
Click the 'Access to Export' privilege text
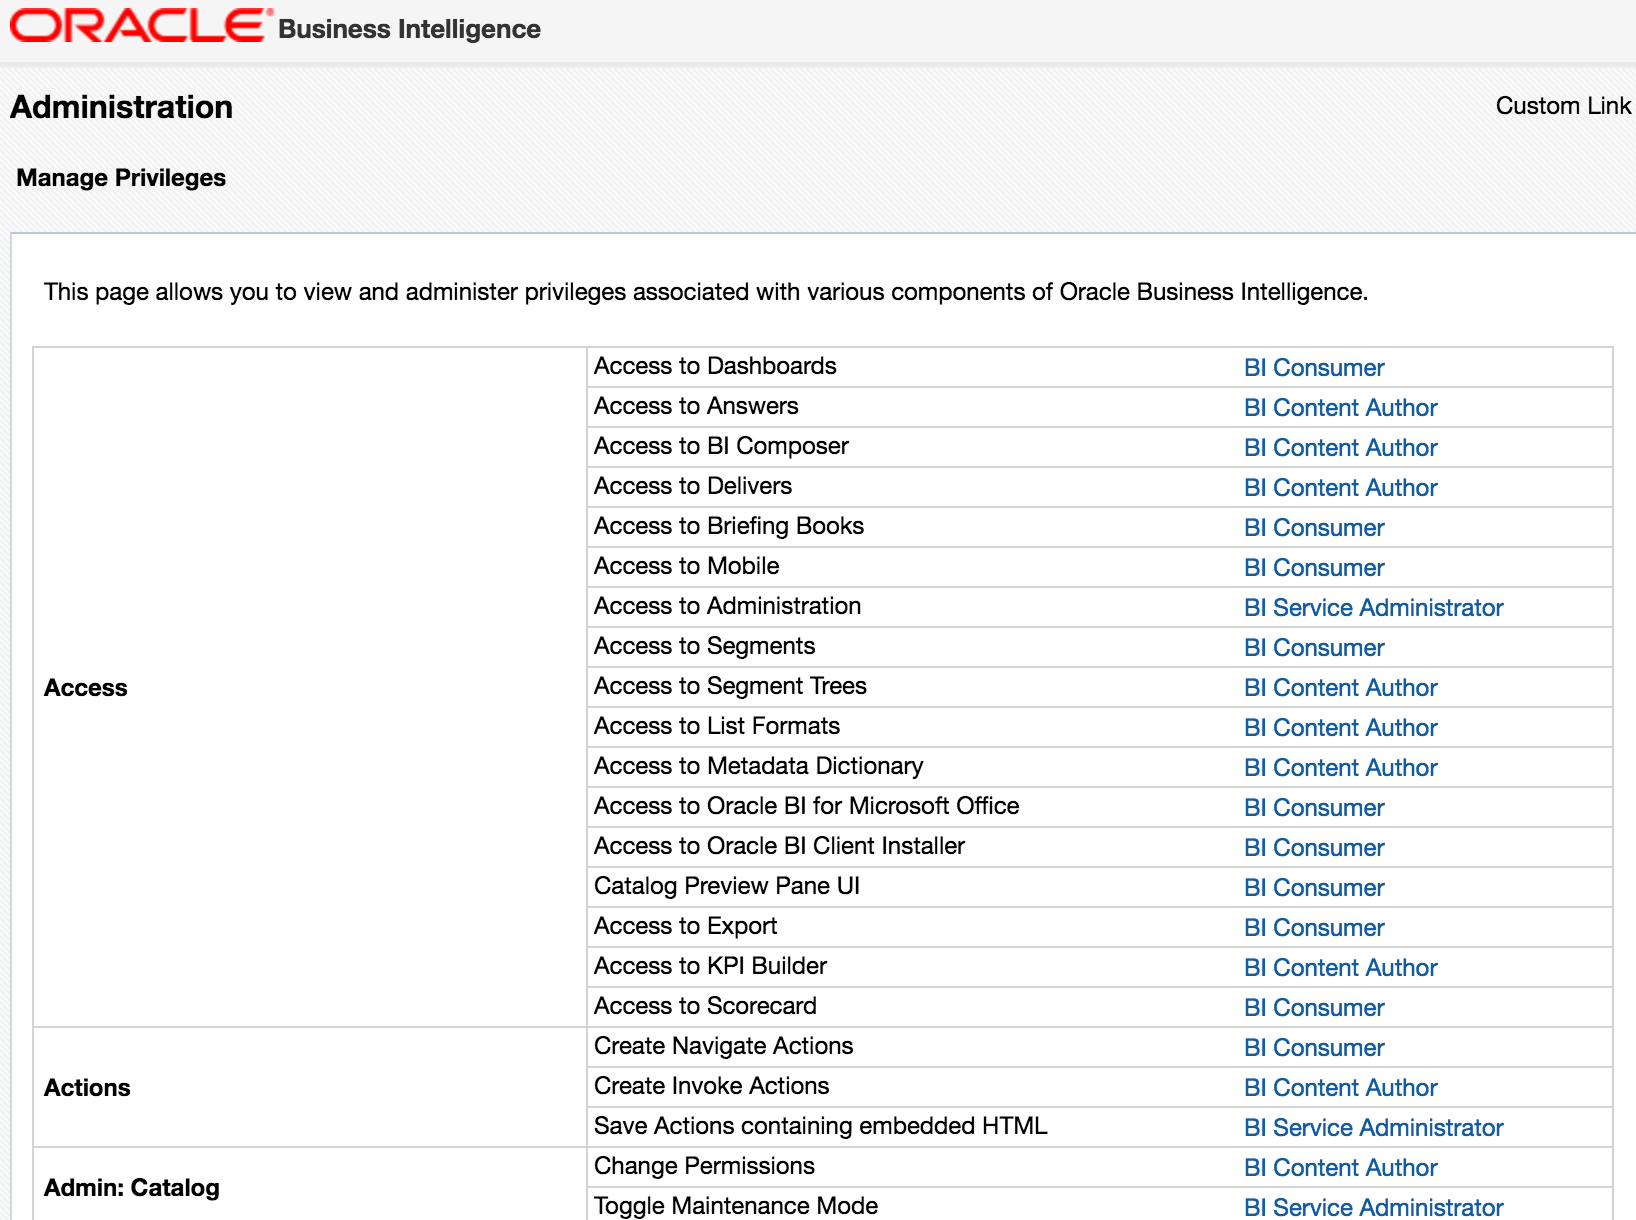[685, 926]
